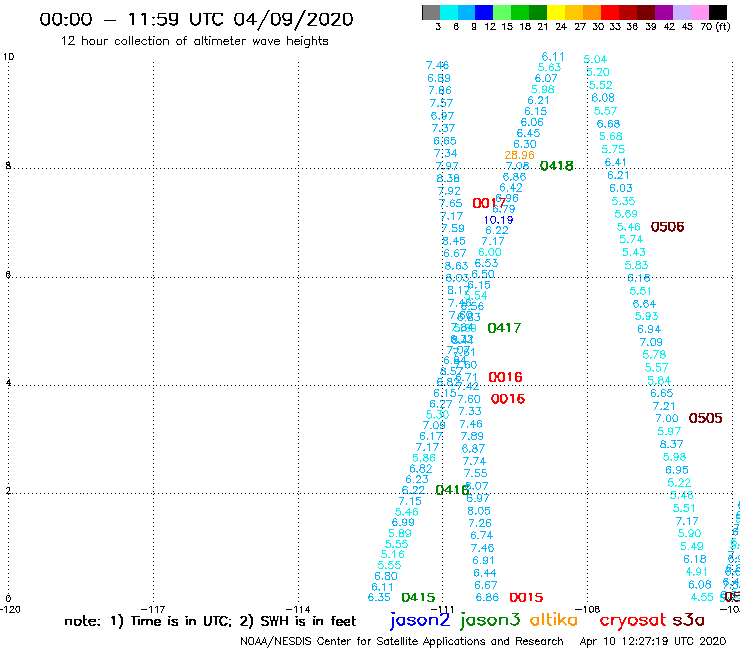740x650 pixels.
Task: Click the cryosat satellite legend name
Action: coord(632,620)
